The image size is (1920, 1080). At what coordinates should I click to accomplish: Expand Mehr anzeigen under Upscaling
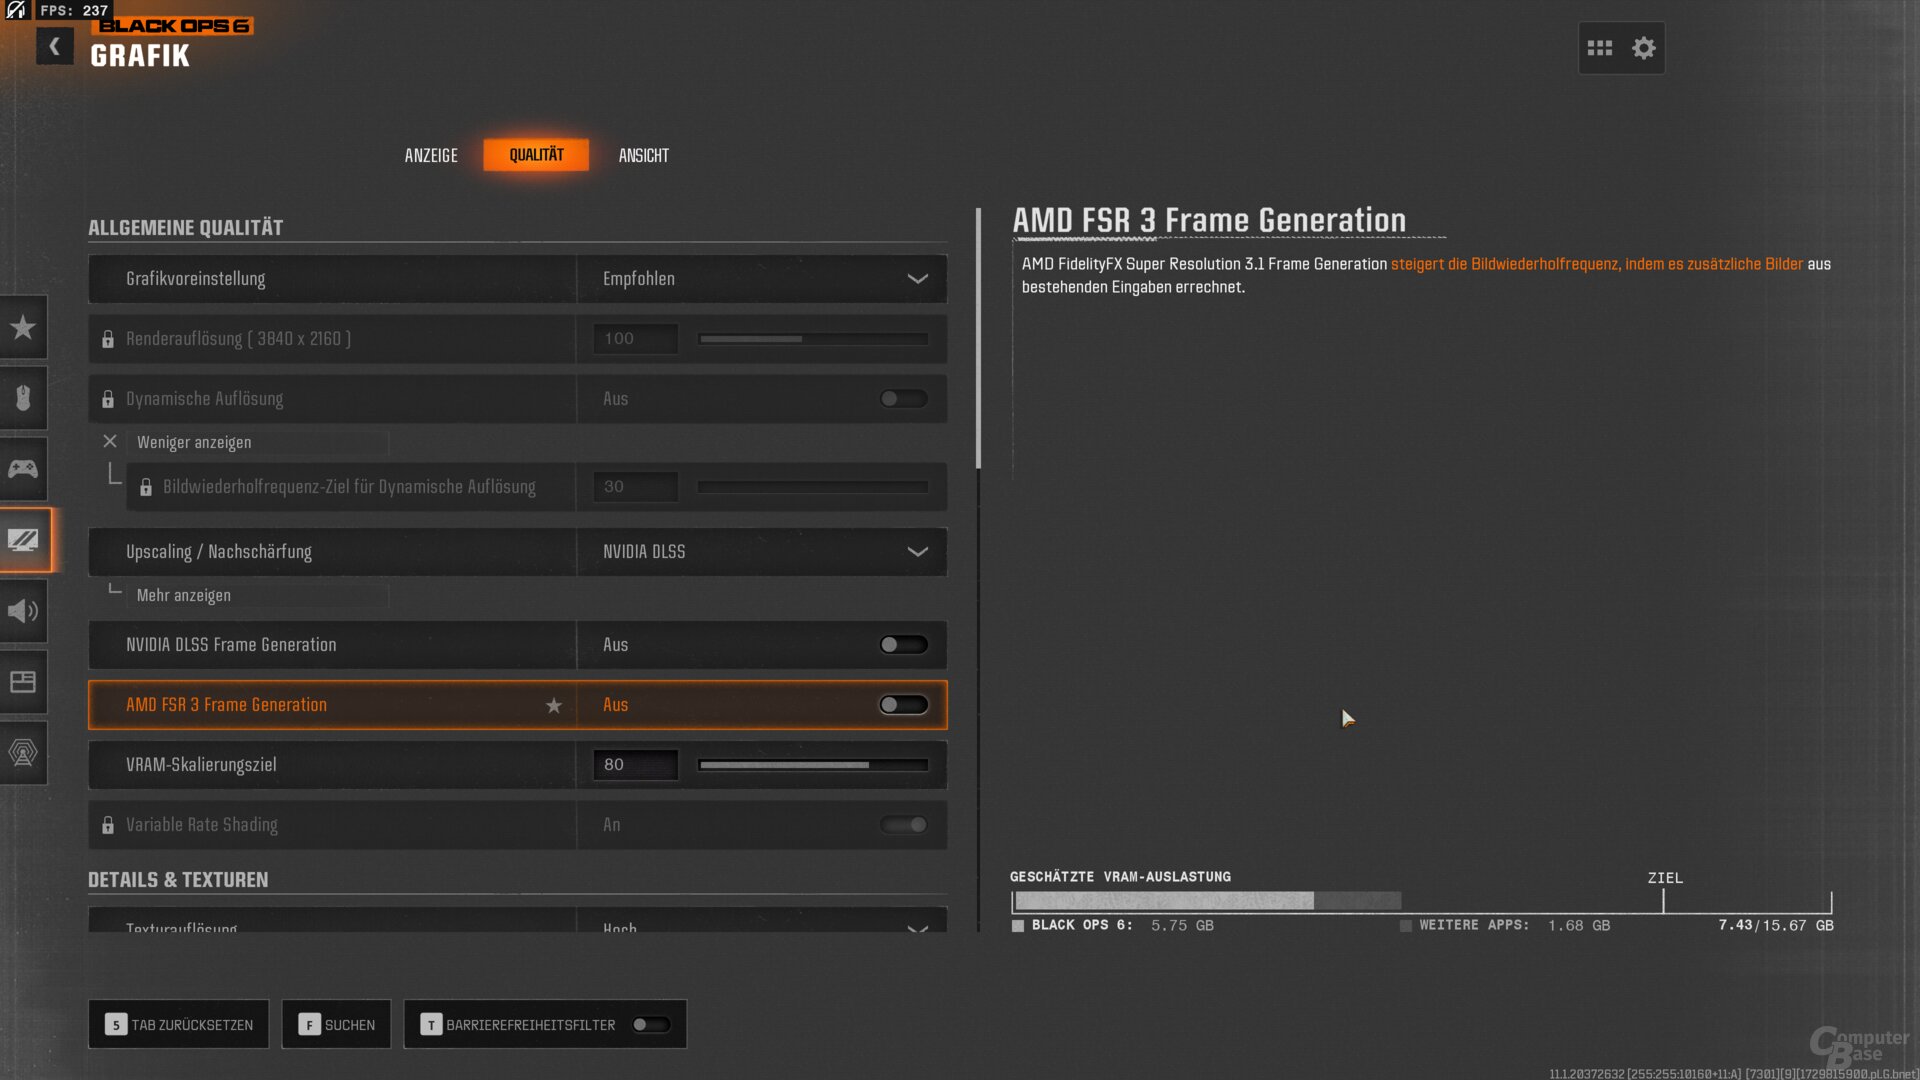pos(184,596)
